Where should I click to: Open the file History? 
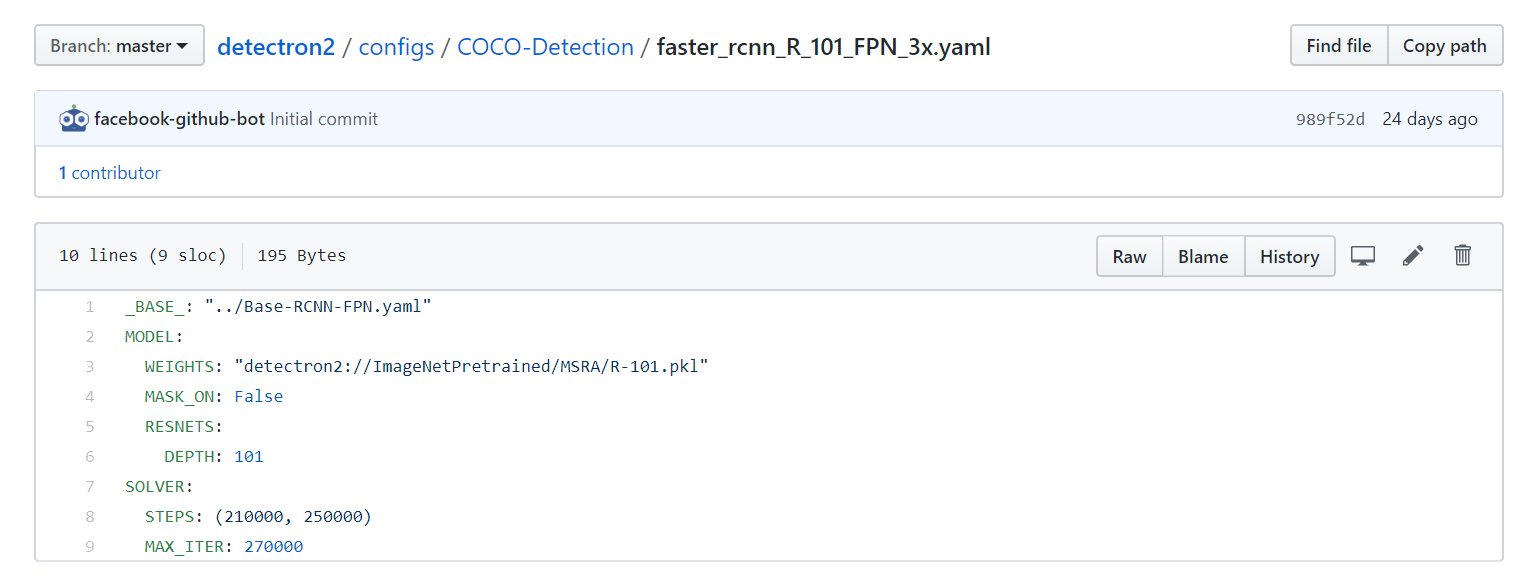click(x=1289, y=256)
